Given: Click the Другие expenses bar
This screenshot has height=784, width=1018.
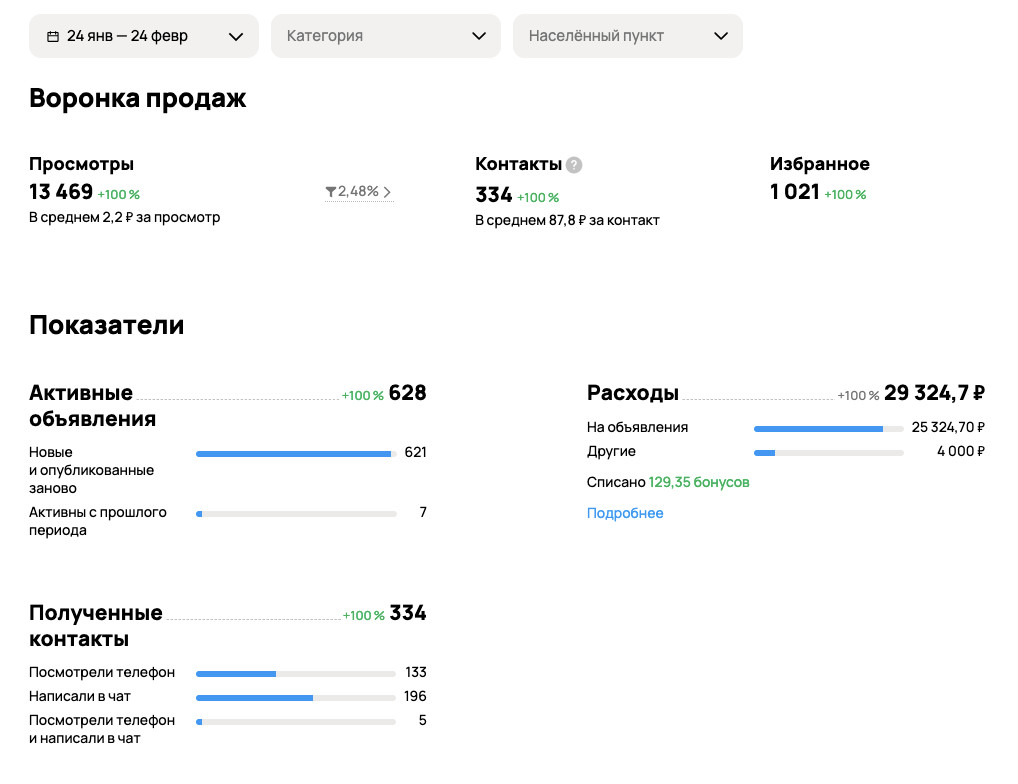Looking at the screenshot, I should (x=828, y=453).
